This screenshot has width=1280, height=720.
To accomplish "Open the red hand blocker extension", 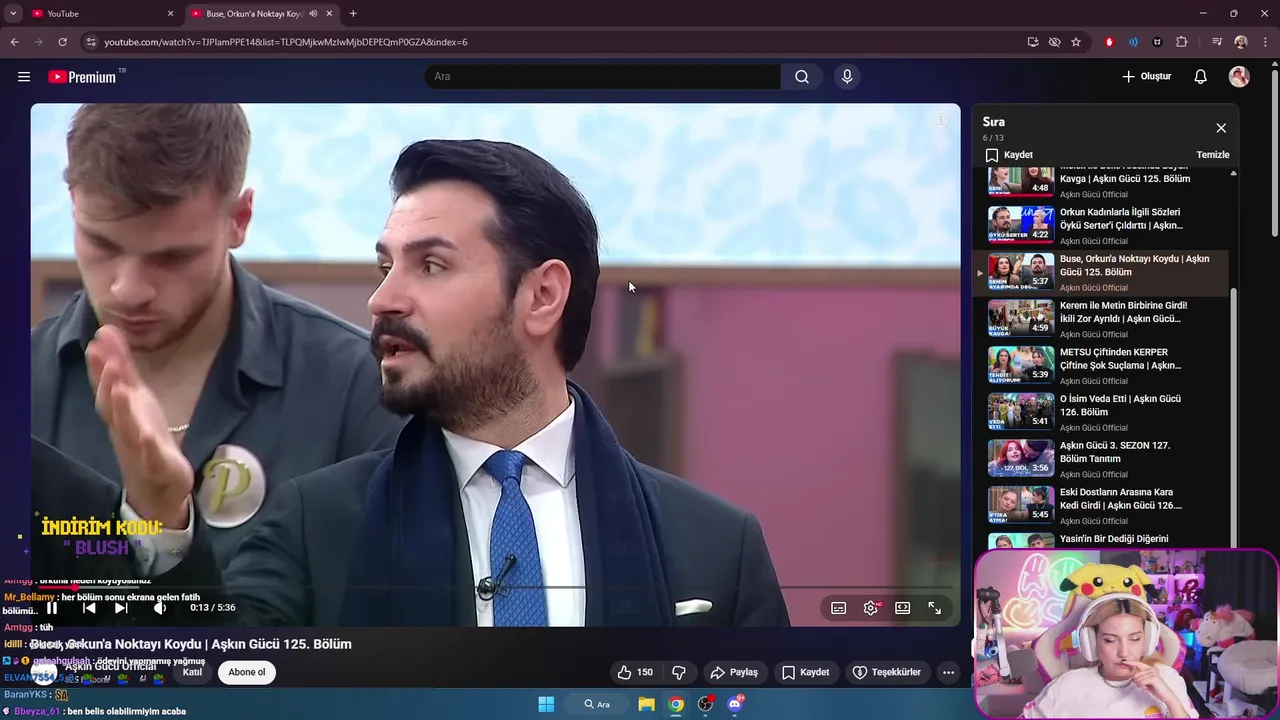I will (x=1109, y=42).
